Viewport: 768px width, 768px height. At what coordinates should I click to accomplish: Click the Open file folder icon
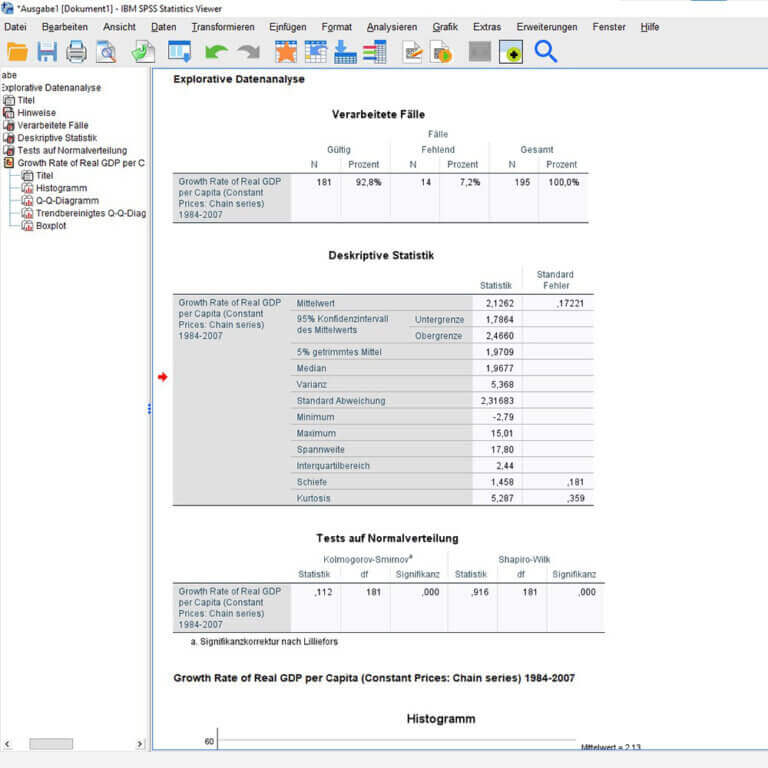[17, 52]
